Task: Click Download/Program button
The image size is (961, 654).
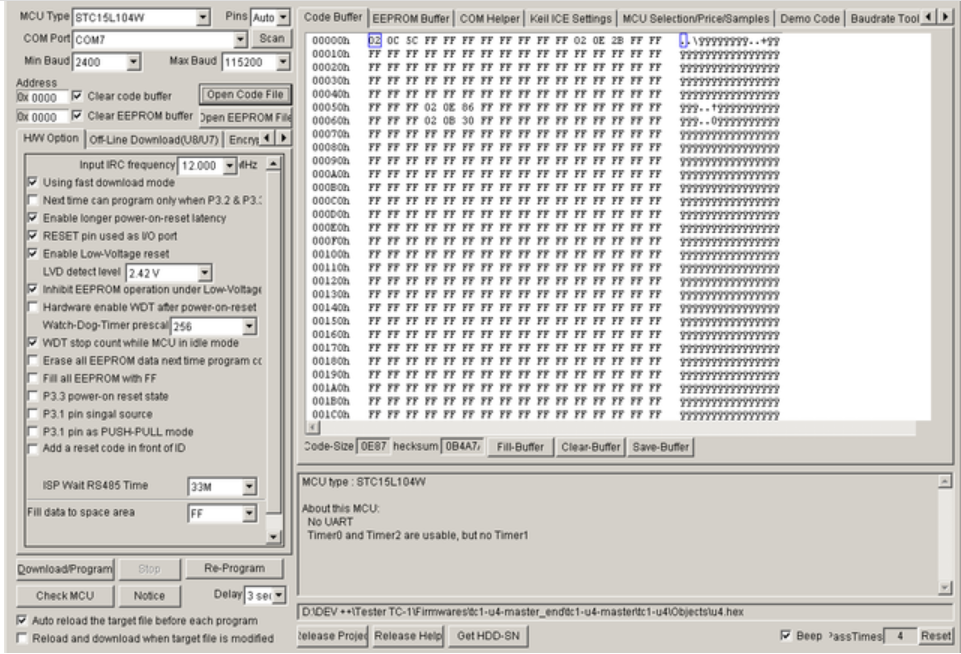Action: click(64, 569)
